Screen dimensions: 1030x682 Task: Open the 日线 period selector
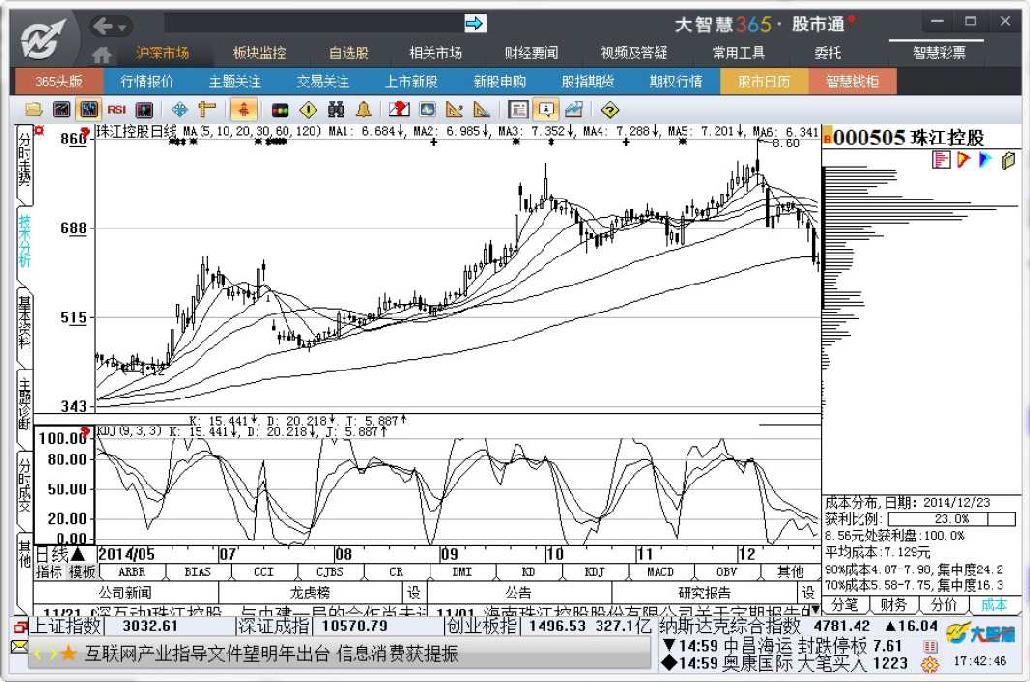pyautogui.click(x=60, y=554)
